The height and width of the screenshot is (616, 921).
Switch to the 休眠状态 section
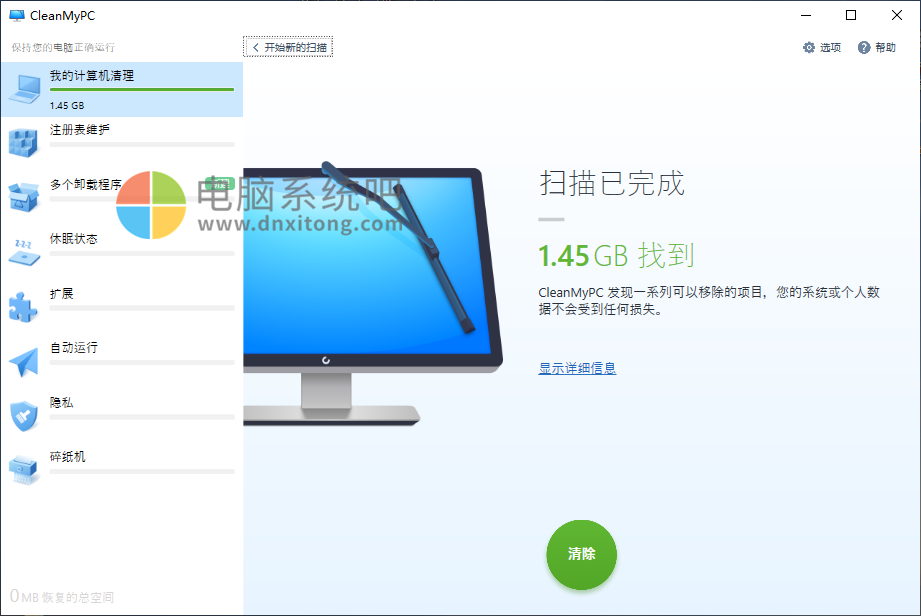pos(122,253)
